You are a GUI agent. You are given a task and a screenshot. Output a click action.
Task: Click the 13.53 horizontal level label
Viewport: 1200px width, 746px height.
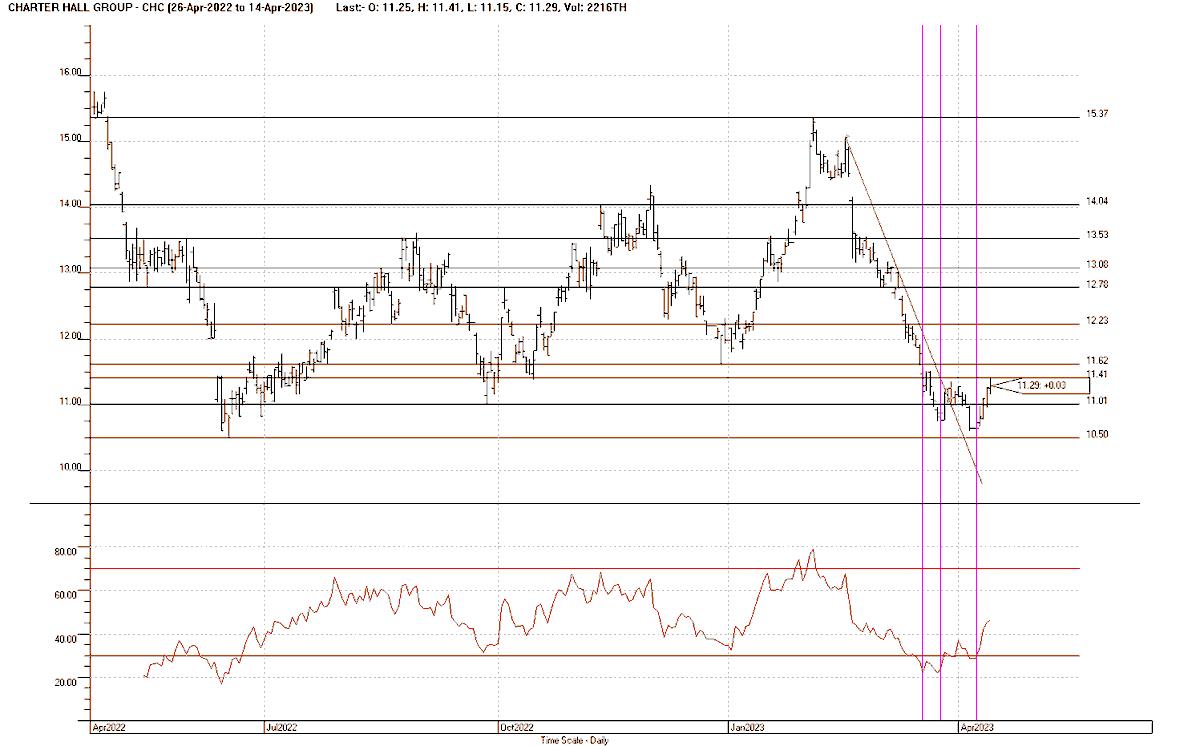pos(1097,235)
